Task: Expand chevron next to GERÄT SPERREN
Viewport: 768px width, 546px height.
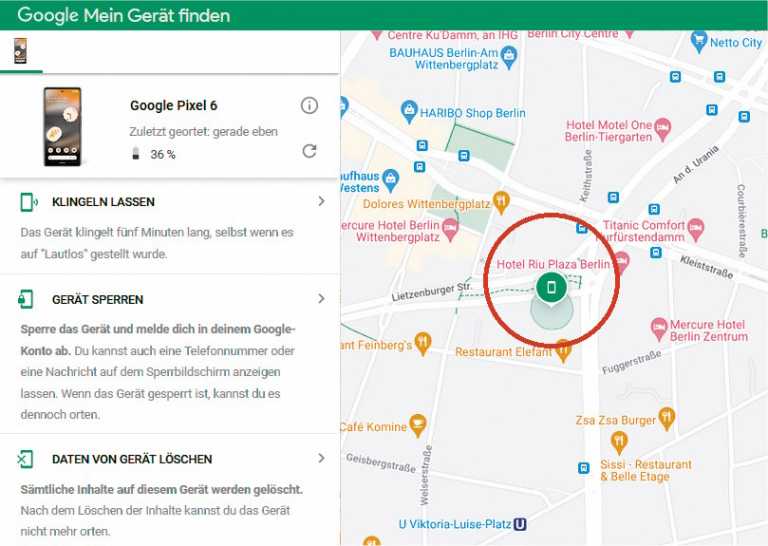Action: [x=321, y=299]
